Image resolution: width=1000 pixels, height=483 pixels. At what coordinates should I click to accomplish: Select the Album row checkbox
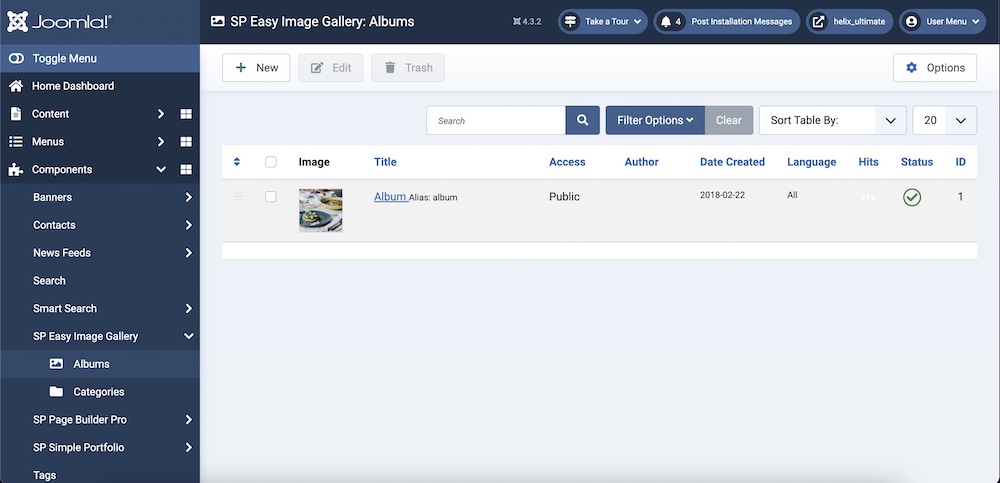271,197
